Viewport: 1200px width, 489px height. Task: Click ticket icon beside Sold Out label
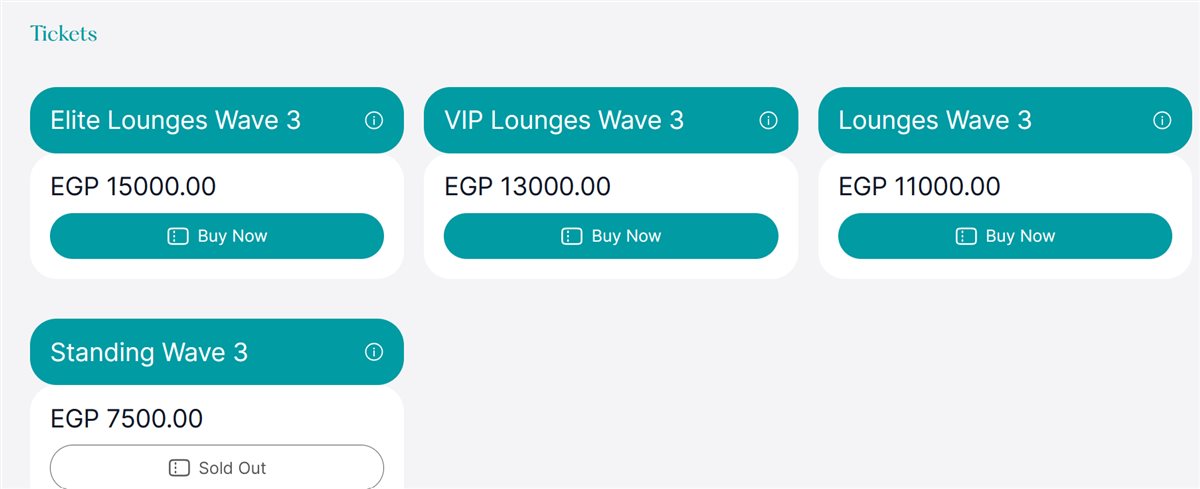[x=178, y=468]
